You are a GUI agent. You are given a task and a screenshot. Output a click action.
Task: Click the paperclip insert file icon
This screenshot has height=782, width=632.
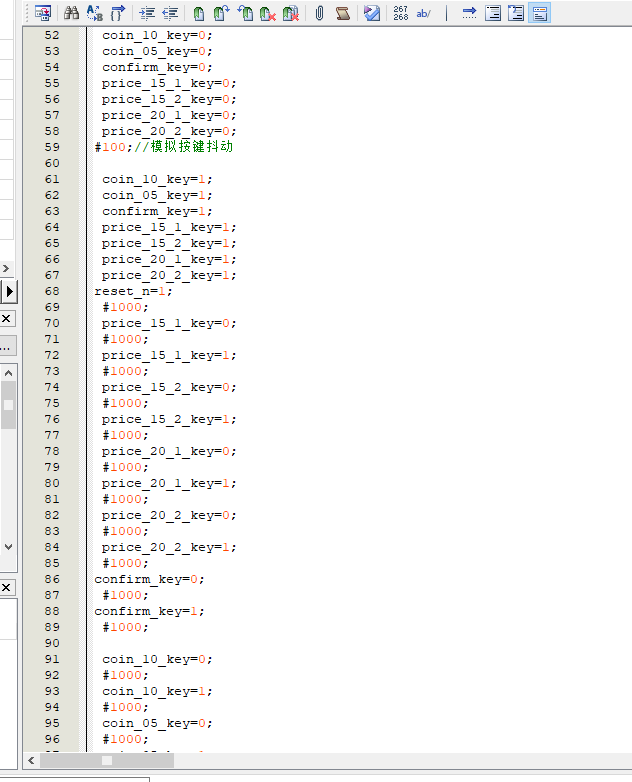[319, 13]
